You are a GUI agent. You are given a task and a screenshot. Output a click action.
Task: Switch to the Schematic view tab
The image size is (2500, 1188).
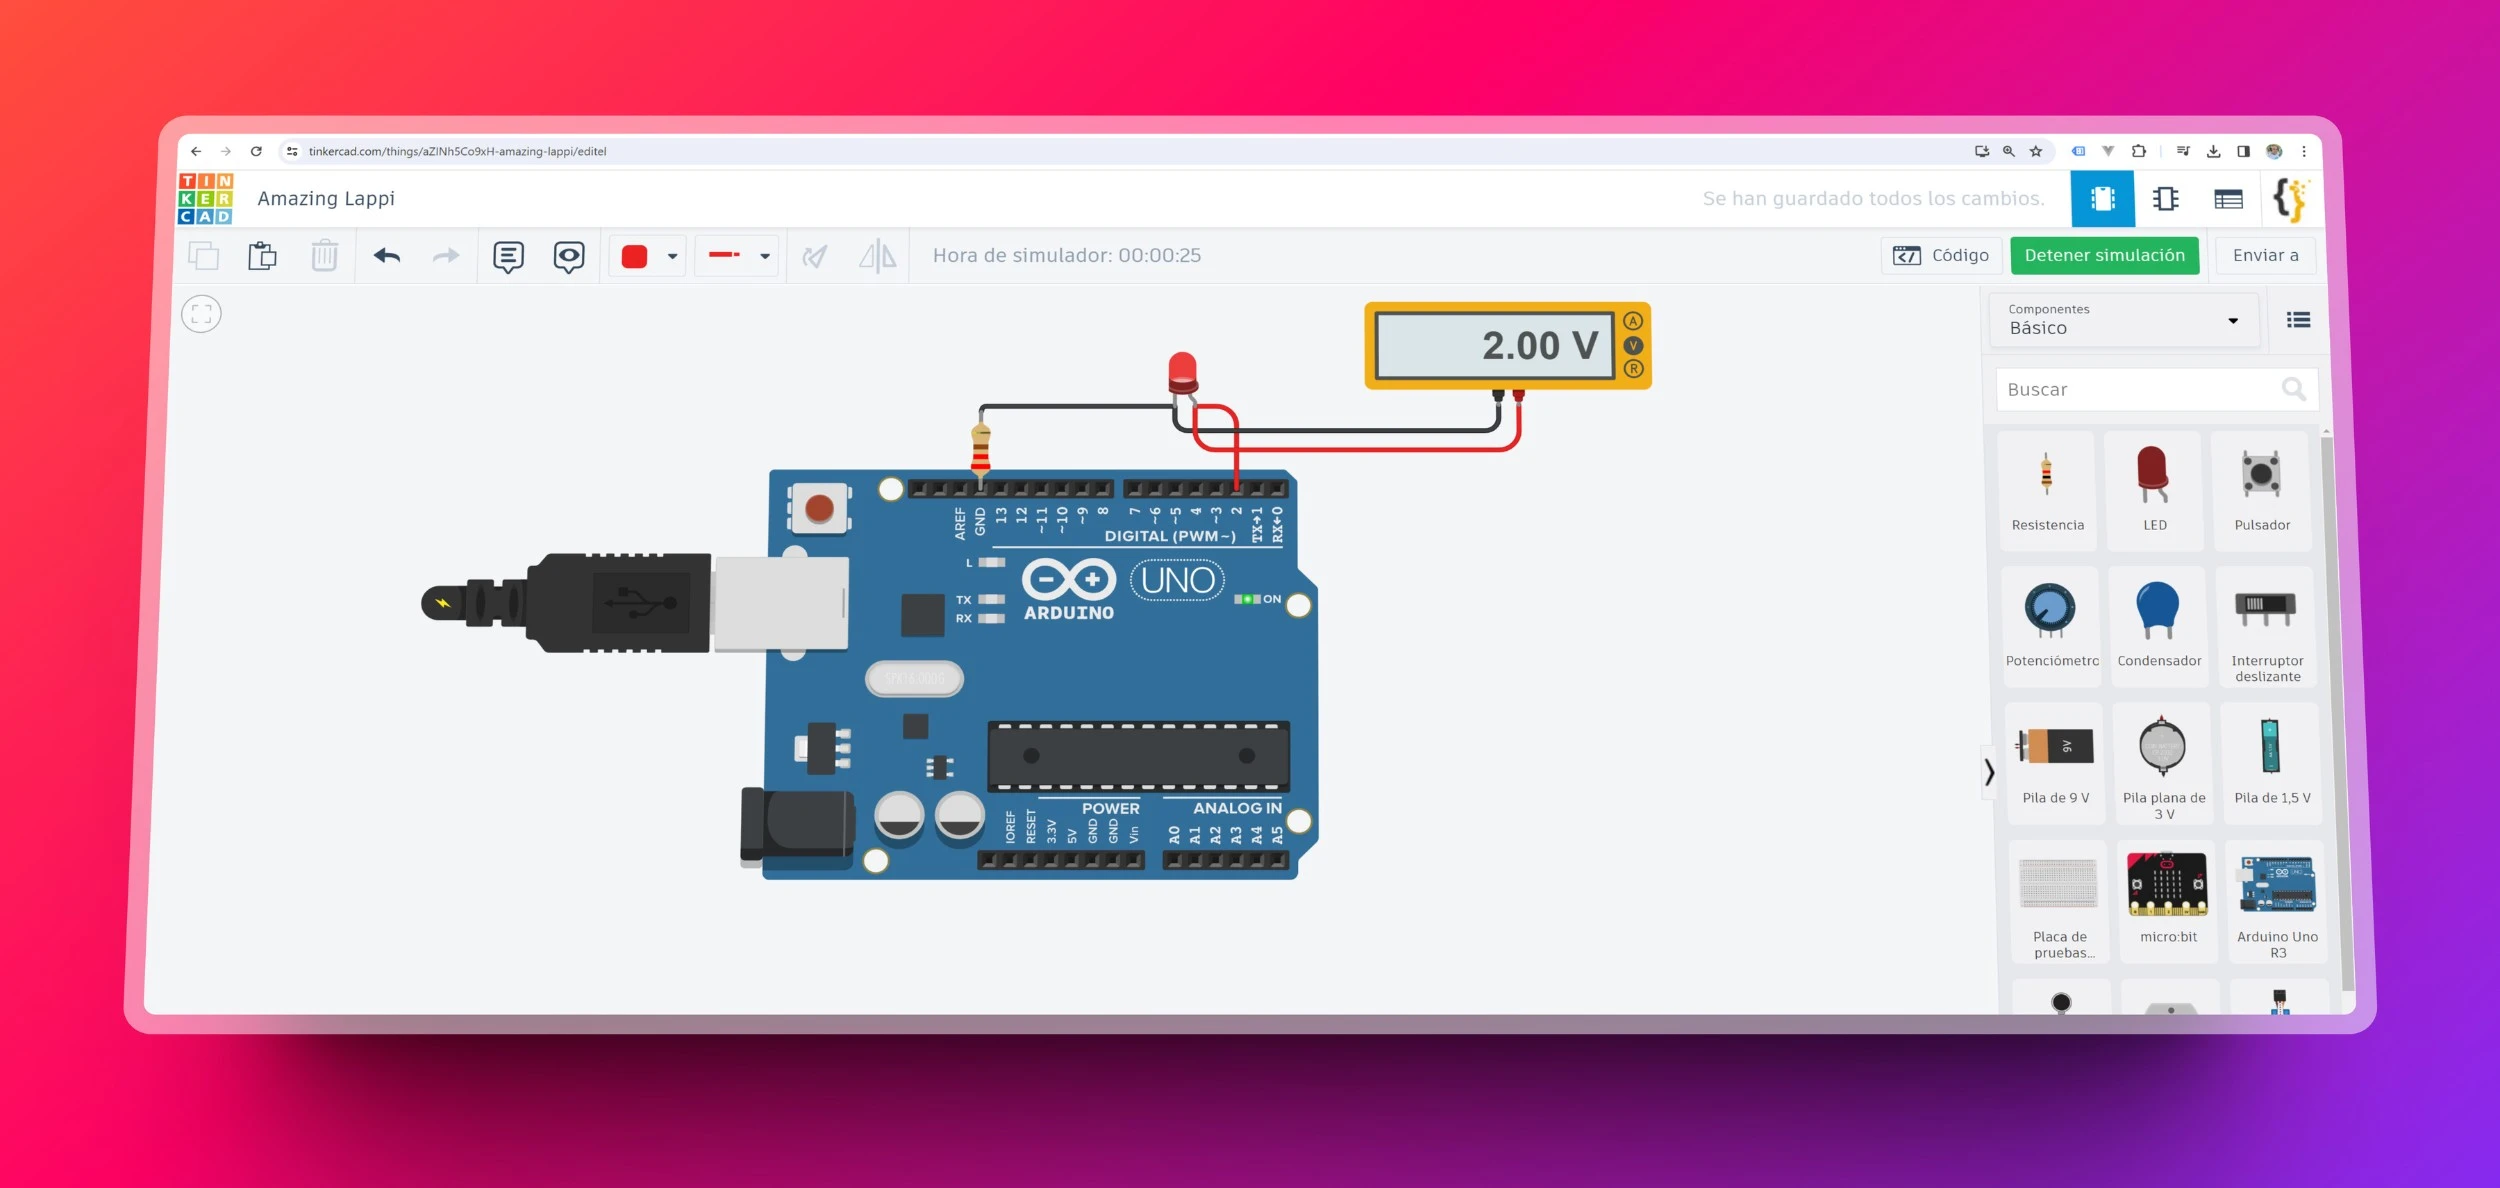click(2166, 199)
